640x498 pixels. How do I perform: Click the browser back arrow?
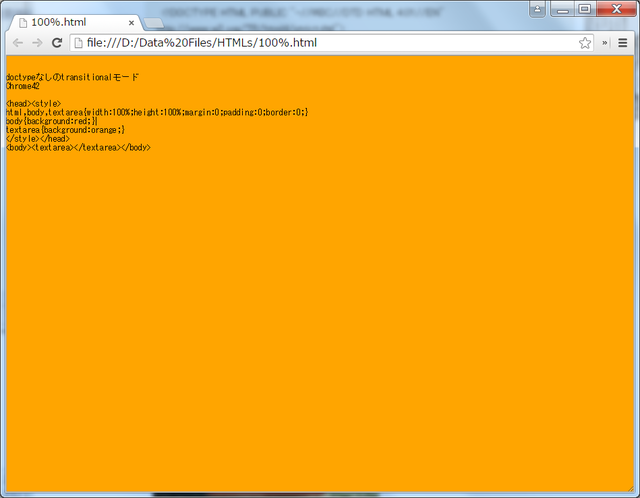[18, 43]
